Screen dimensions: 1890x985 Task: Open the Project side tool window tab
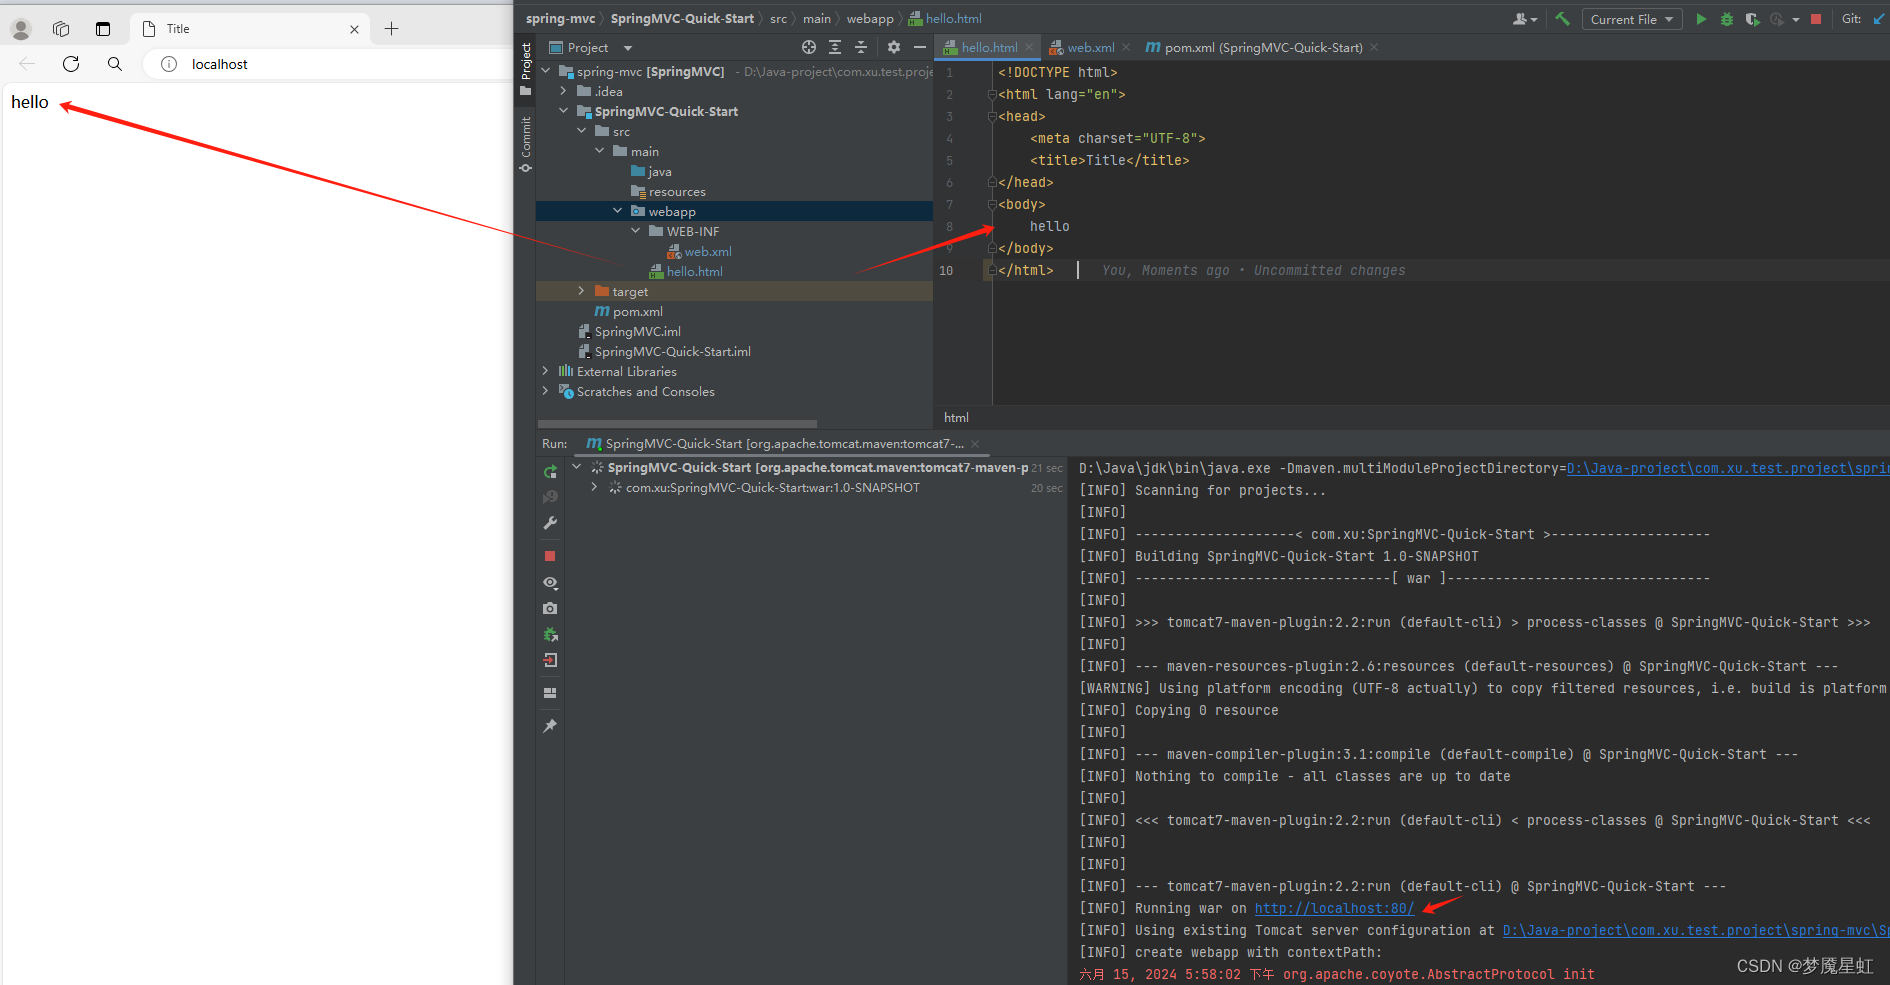point(526,69)
